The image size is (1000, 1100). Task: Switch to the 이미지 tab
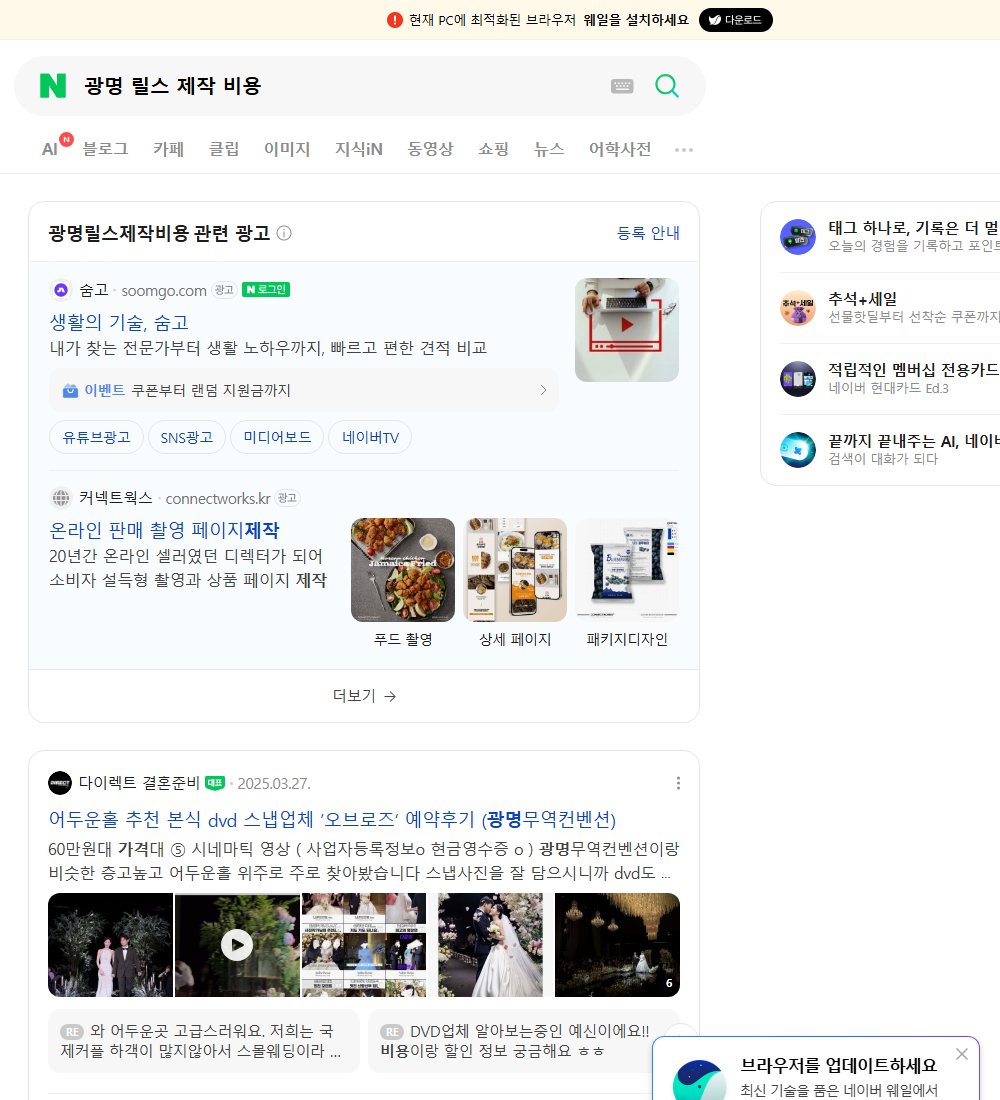point(287,149)
